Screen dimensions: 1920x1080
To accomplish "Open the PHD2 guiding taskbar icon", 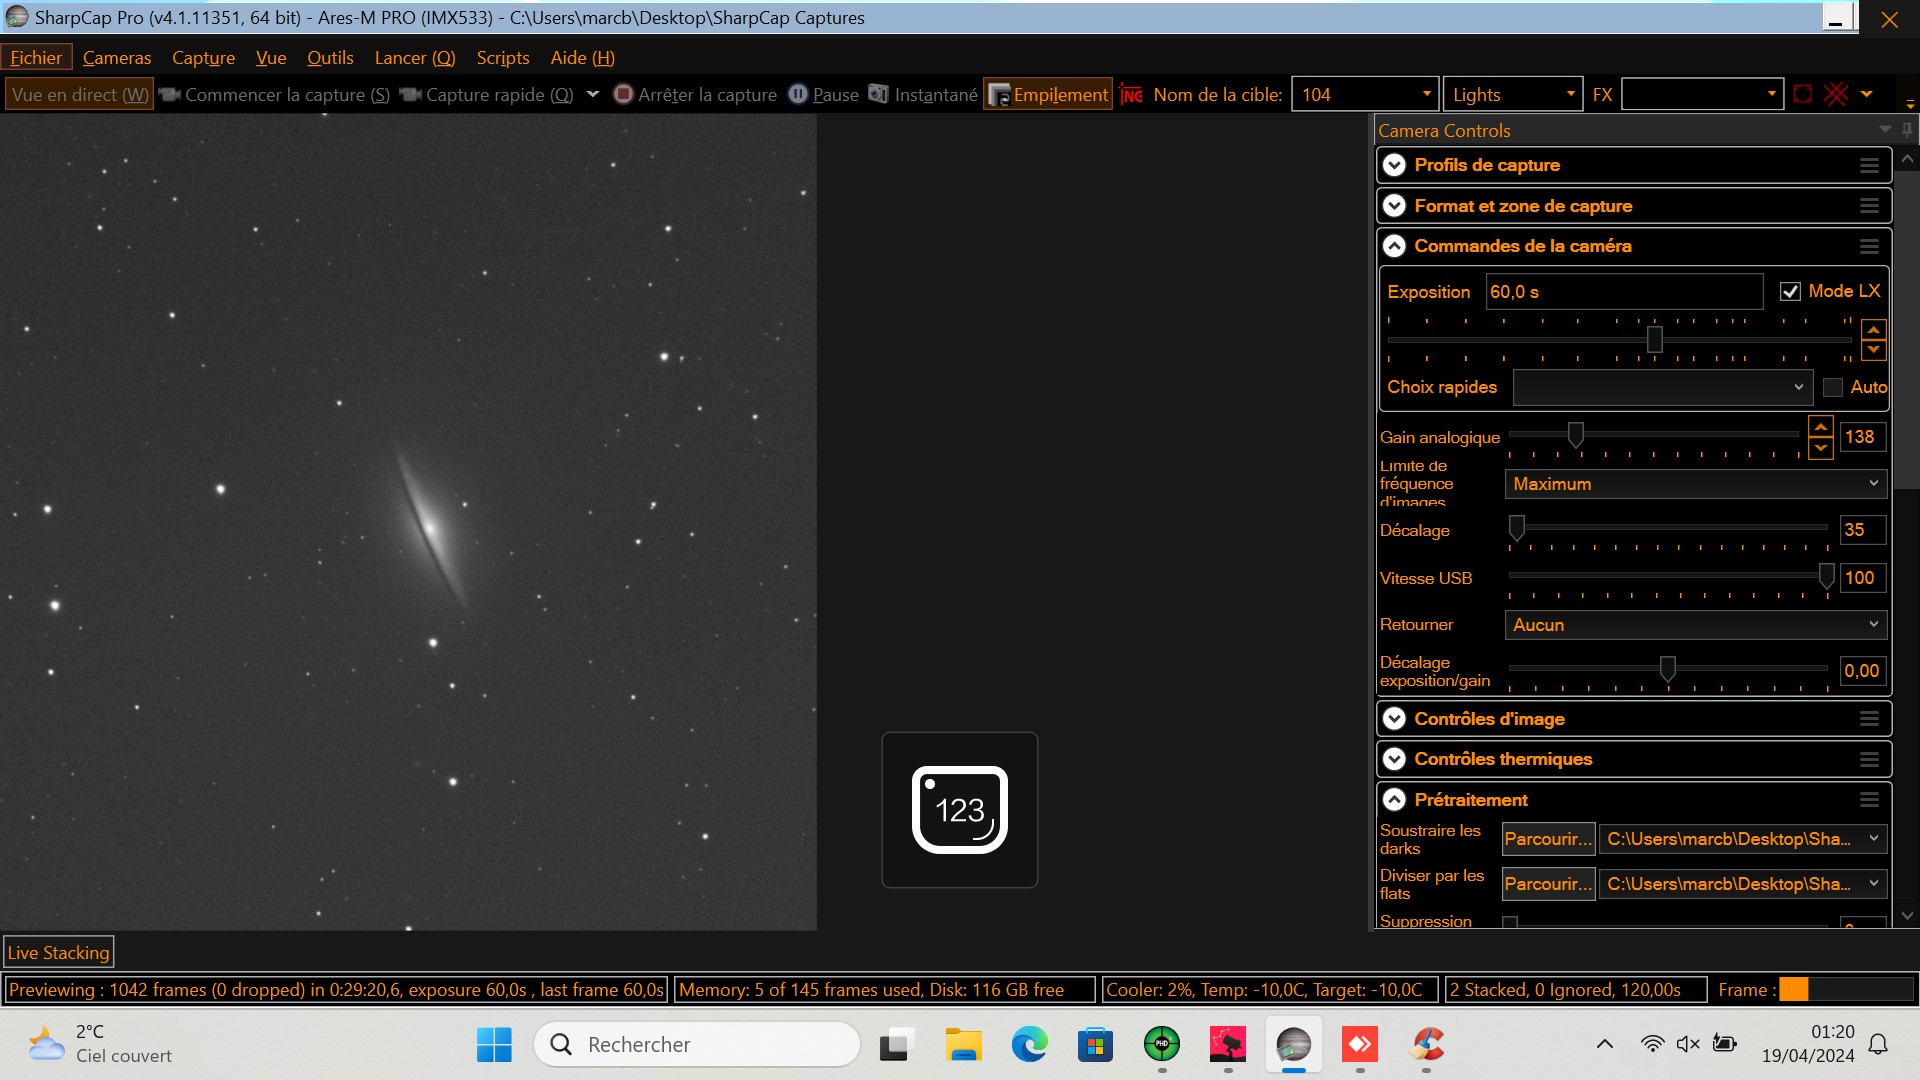I will pyautogui.click(x=1161, y=1045).
